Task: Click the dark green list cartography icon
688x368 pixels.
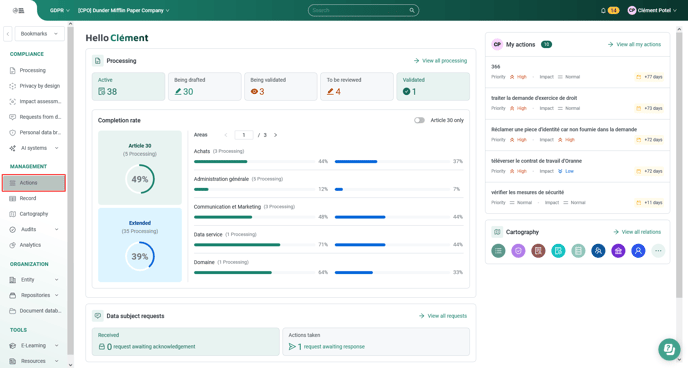Action: [498, 251]
